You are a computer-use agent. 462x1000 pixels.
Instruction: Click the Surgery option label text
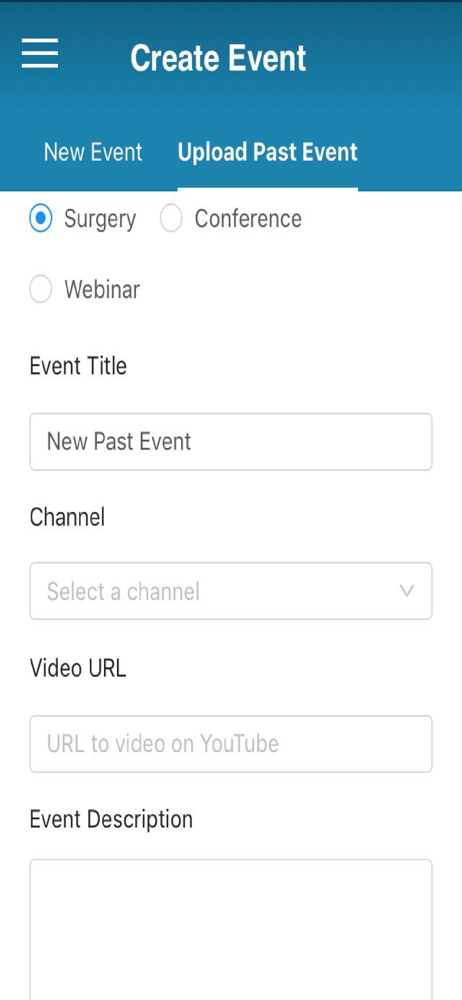tap(100, 219)
